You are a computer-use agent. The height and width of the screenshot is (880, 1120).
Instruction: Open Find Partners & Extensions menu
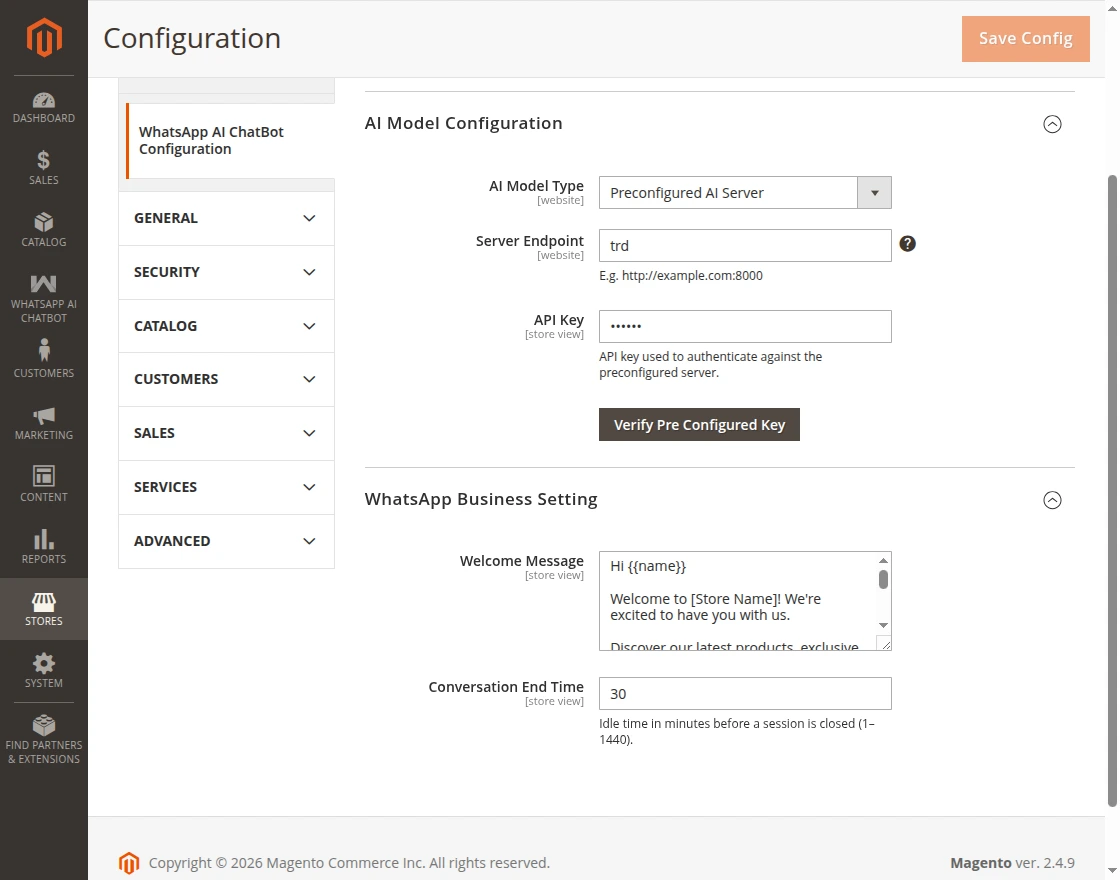44,740
